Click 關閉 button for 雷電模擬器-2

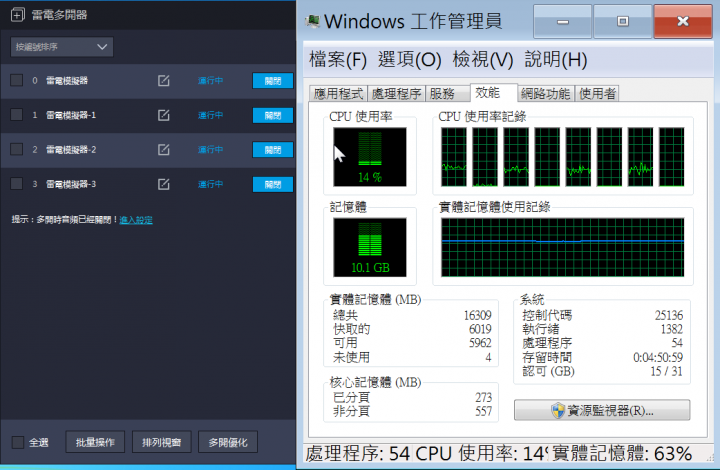[273, 150]
